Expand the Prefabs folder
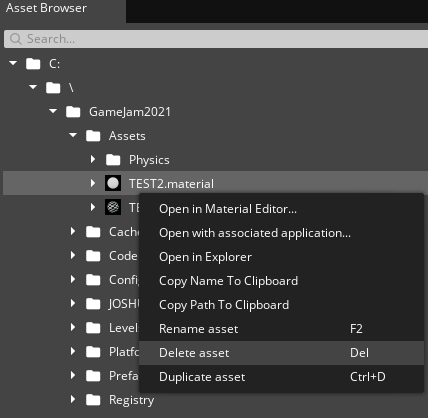The image size is (428, 418). 73,375
